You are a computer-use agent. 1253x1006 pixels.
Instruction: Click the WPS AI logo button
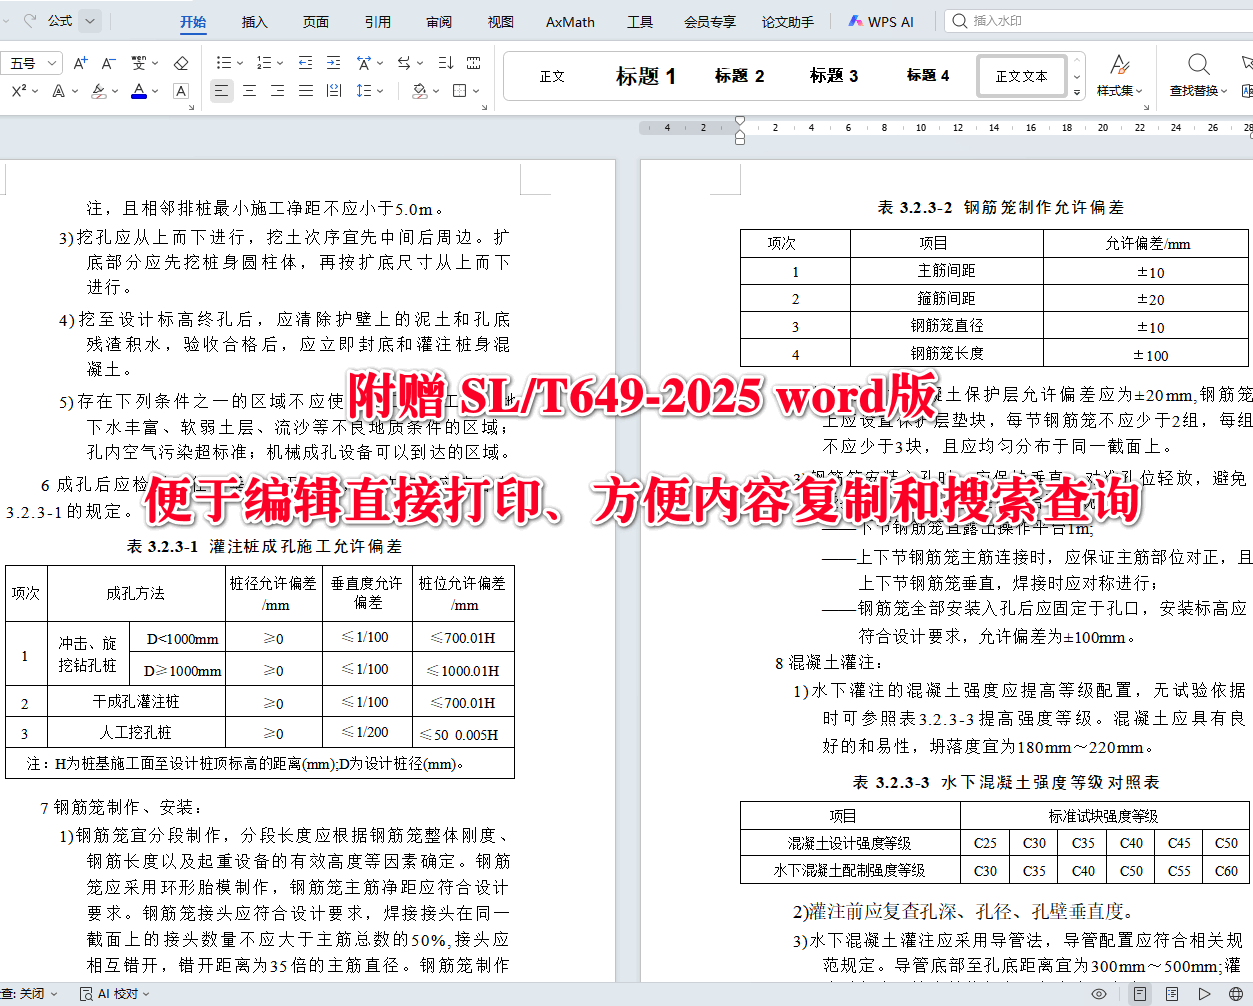pos(881,21)
